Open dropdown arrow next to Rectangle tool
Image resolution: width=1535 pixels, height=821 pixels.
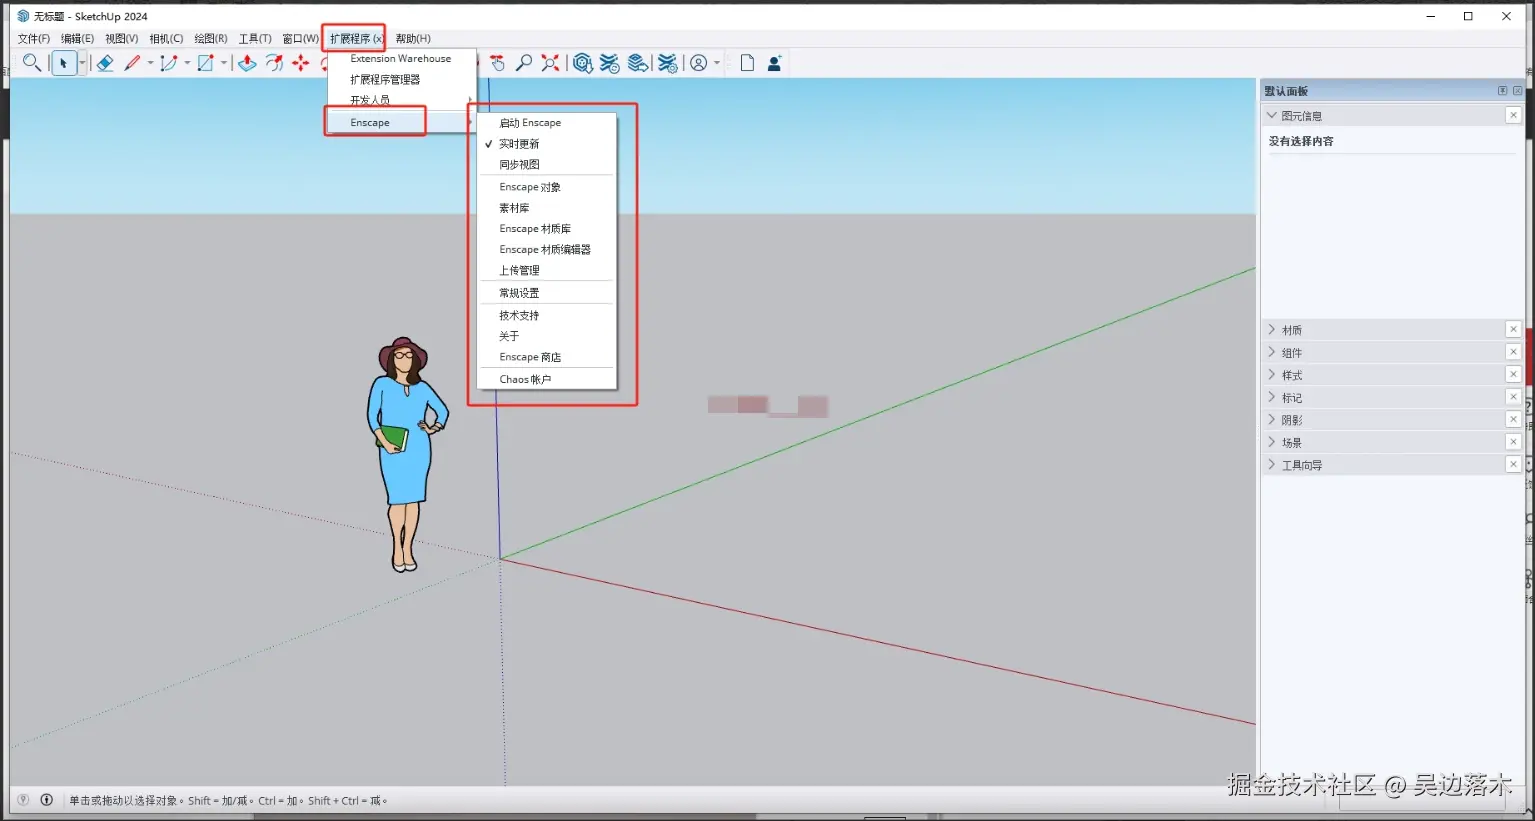[224, 63]
